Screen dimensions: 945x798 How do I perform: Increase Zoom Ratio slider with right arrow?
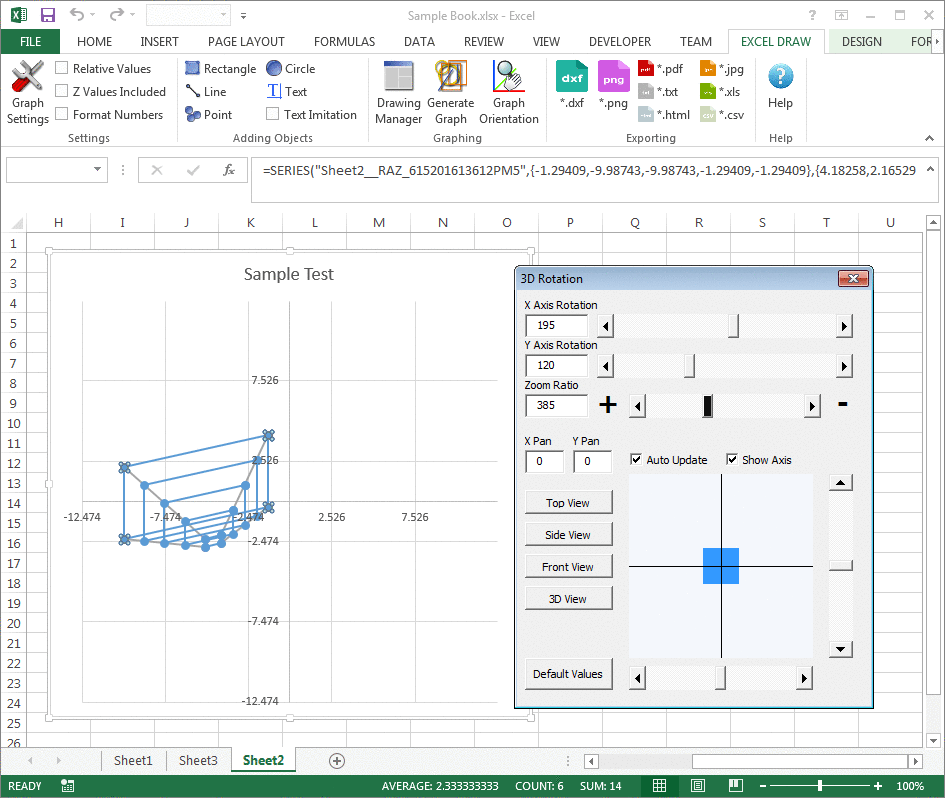(x=812, y=406)
